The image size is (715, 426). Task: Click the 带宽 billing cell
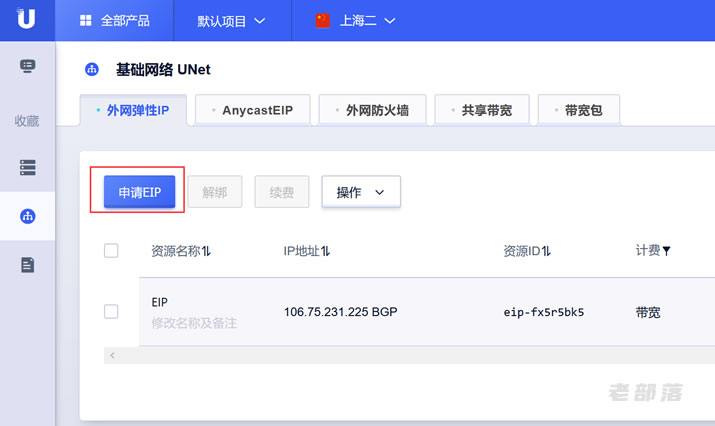[648, 312]
